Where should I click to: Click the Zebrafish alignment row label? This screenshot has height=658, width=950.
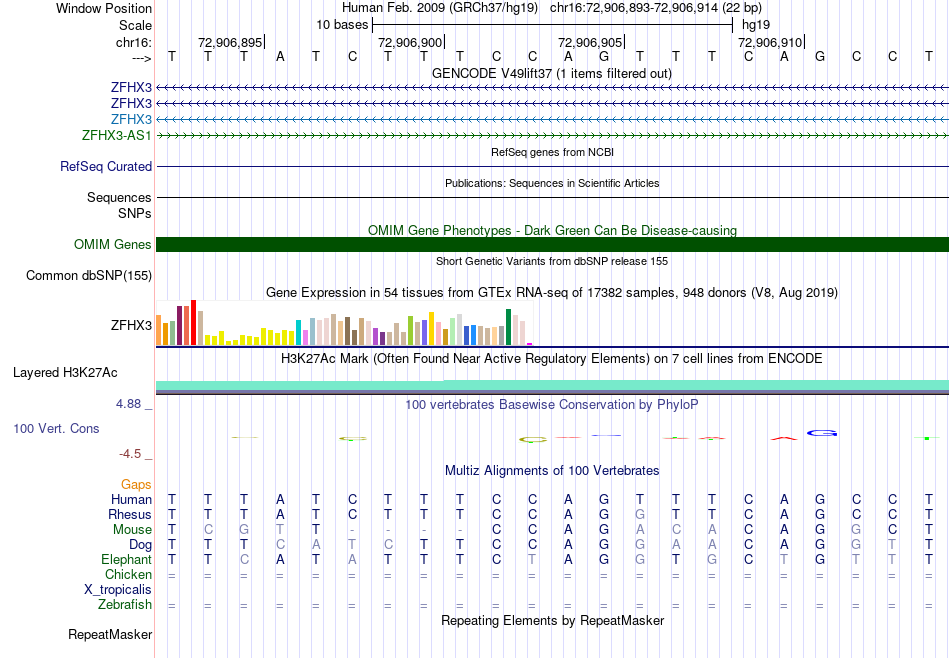click(x=125, y=605)
